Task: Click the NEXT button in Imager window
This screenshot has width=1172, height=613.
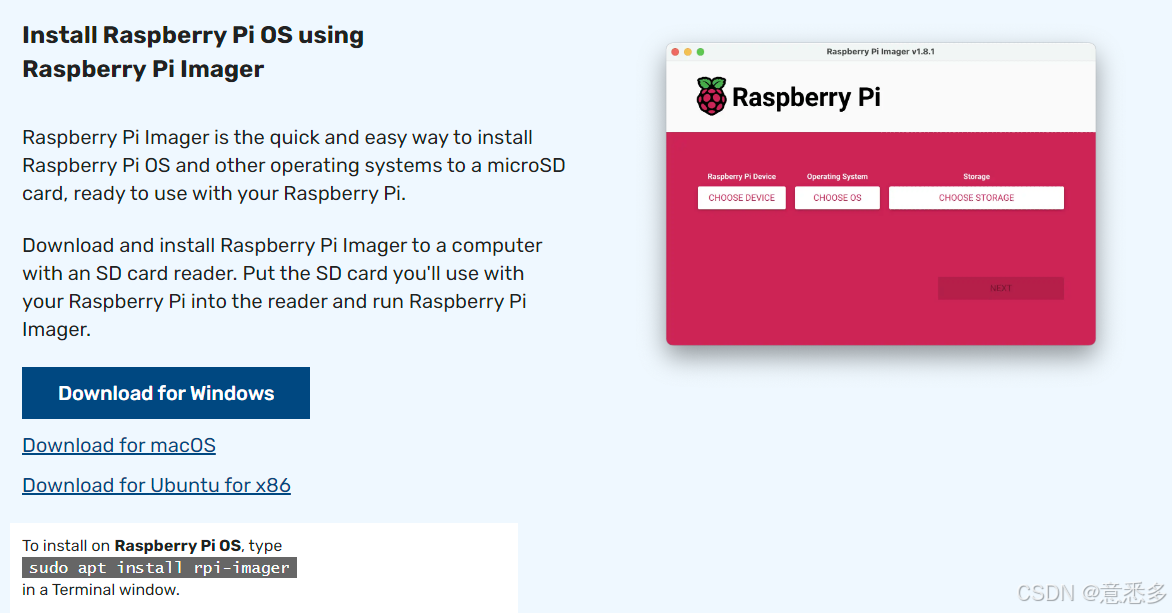Action: point(1001,289)
